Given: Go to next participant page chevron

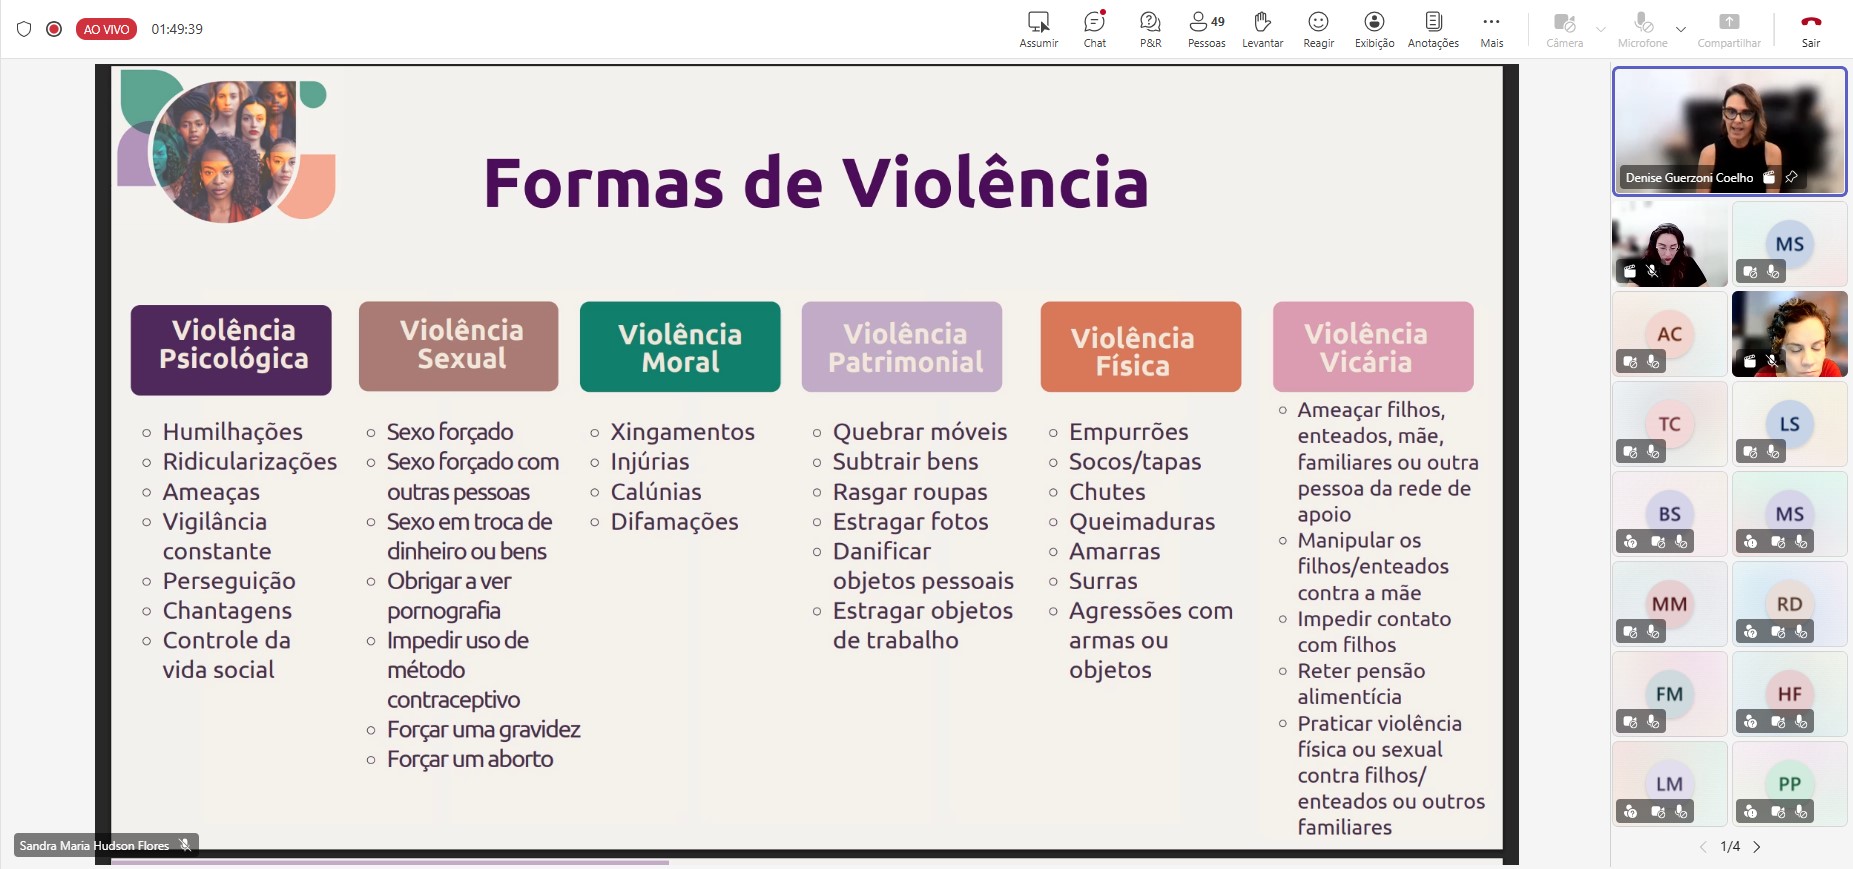Looking at the screenshot, I should coord(1757,847).
